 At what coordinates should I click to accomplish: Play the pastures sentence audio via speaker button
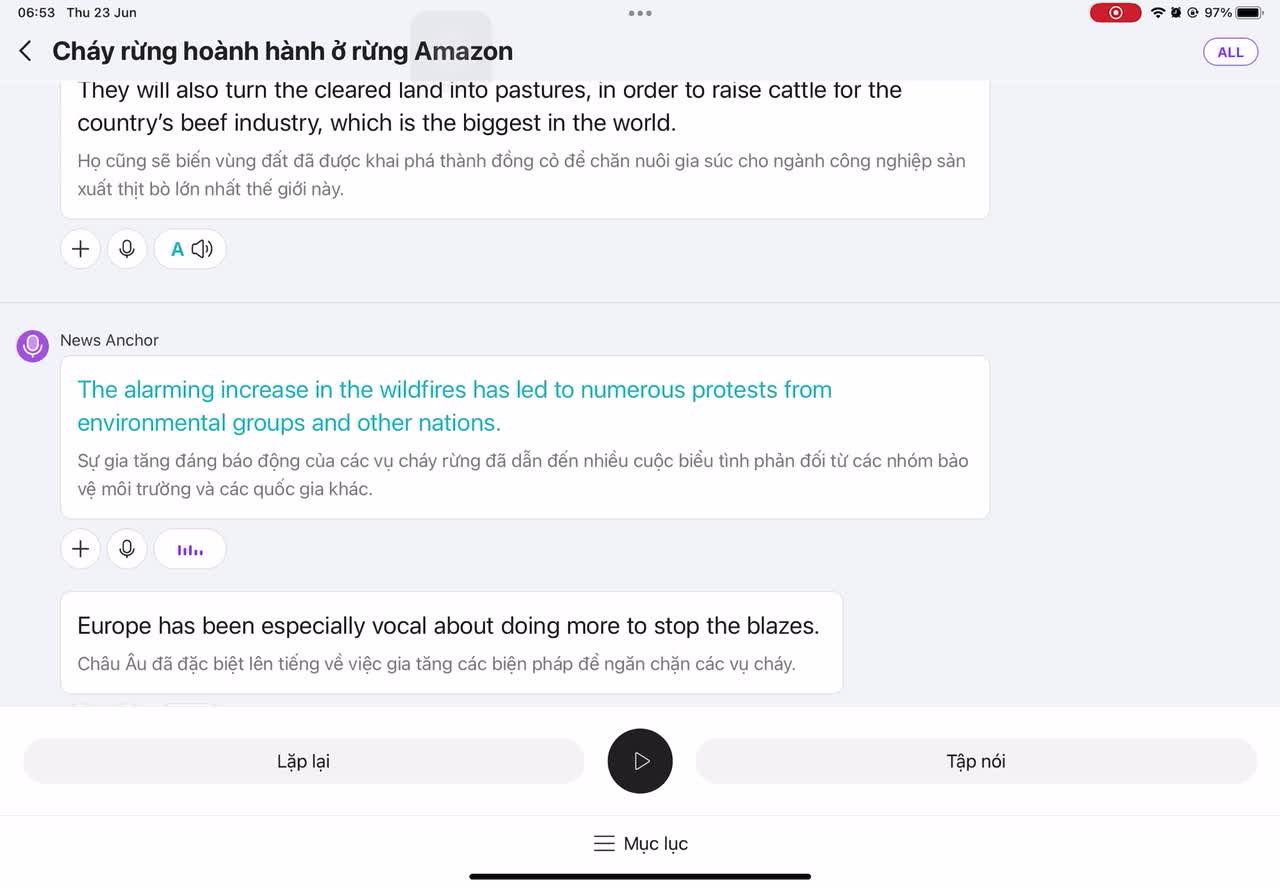[190, 249]
